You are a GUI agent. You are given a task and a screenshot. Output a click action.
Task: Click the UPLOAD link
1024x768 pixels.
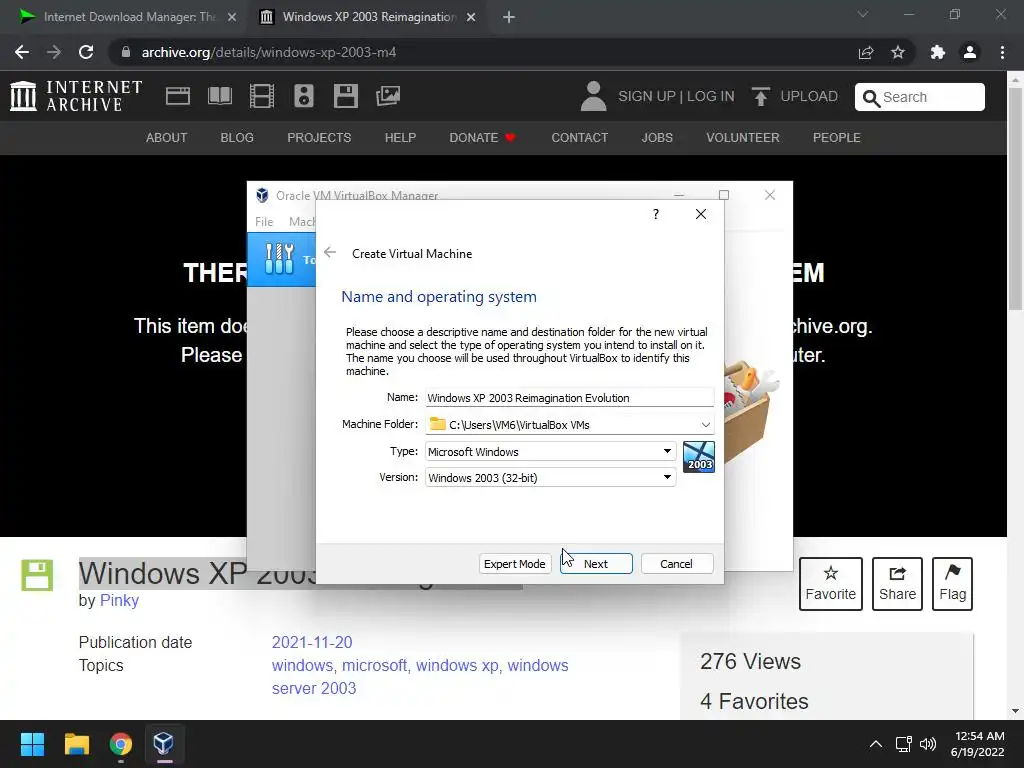click(809, 96)
